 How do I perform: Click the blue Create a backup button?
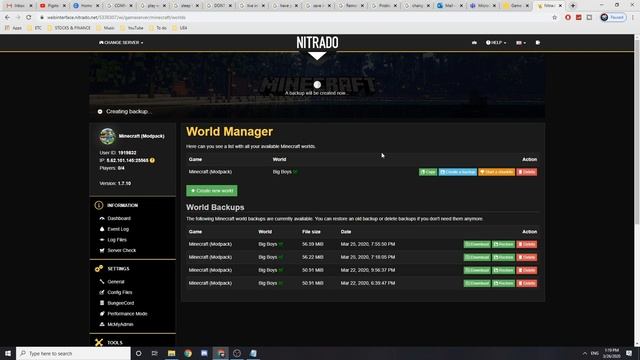[458, 172]
